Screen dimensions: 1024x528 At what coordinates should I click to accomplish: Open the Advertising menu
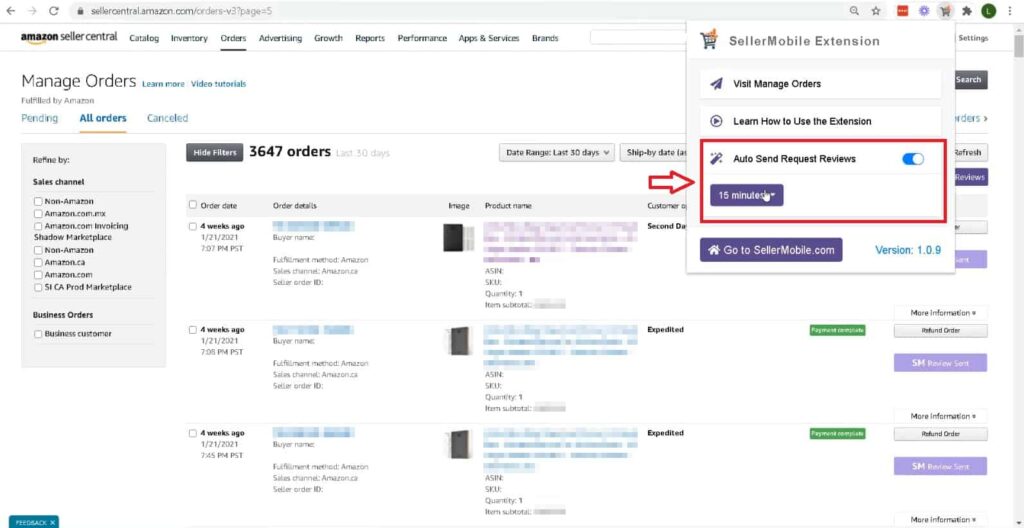coord(280,38)
